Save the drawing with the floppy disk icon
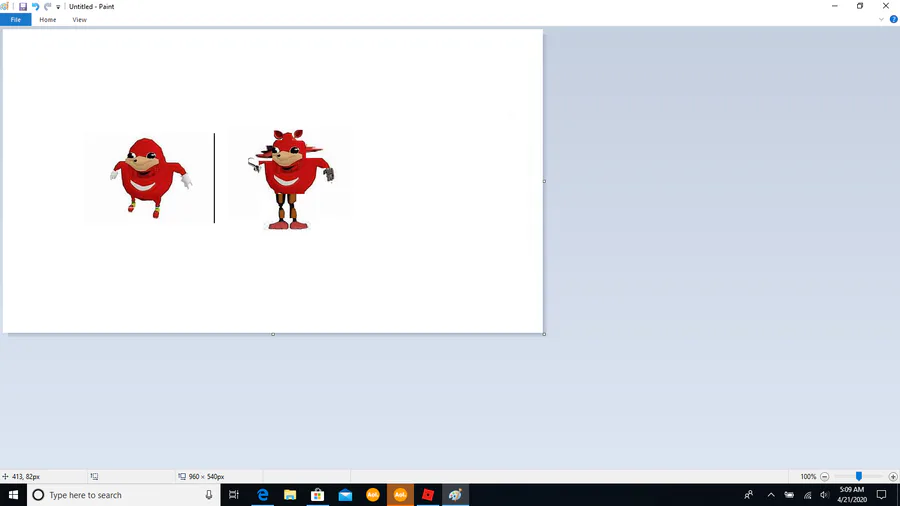The width and height of the screenshot is (900, 506). (x=23, y=6)
